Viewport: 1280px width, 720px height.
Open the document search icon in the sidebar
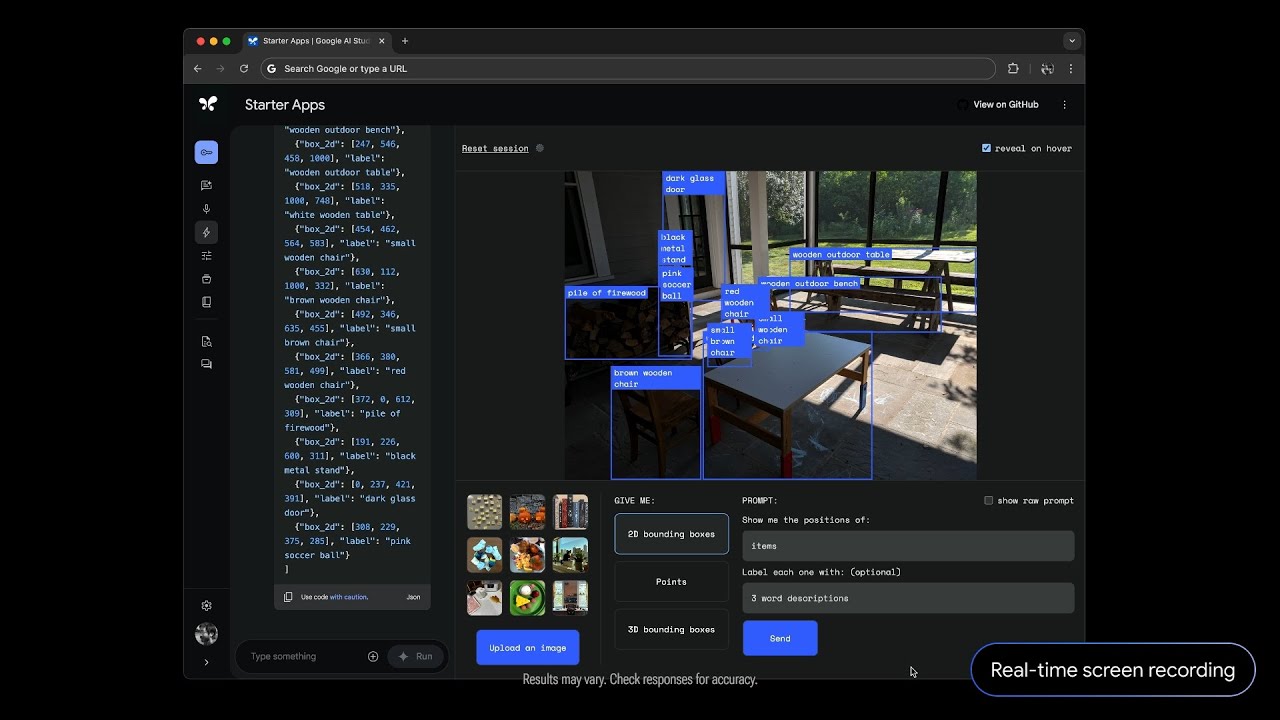coord(206,340)
